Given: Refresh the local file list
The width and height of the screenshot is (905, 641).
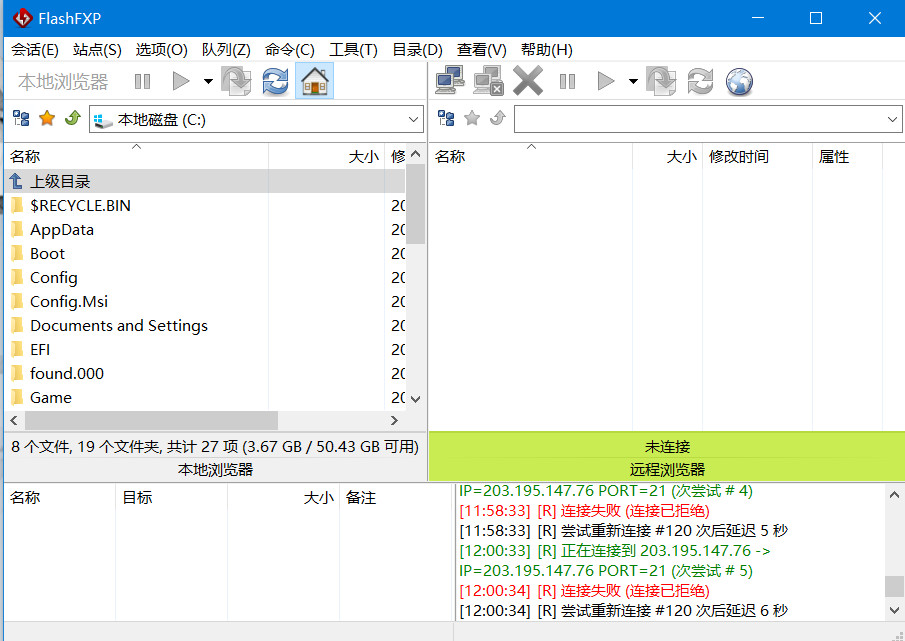Looking at the screenshot, I should (274, 81).
